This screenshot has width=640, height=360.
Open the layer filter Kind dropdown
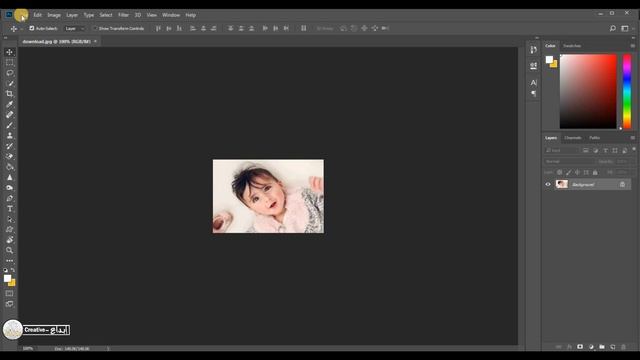pyautogui.click(x=562, y=151)
